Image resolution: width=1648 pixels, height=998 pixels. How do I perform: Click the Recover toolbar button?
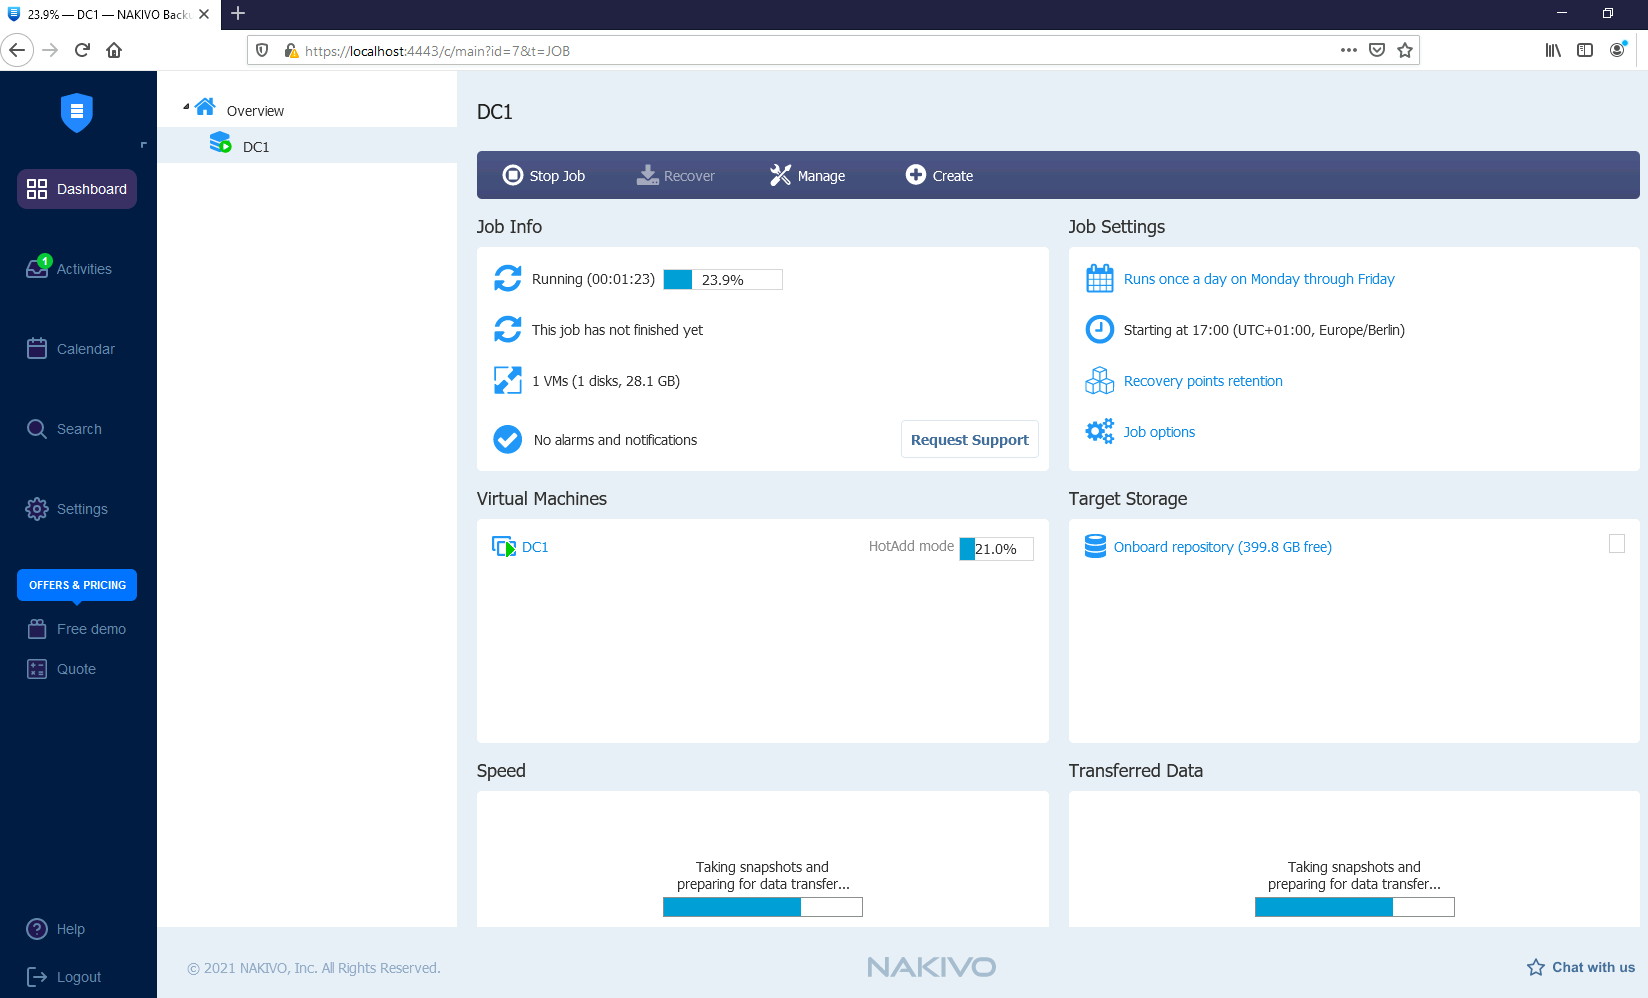pos(676,175)
